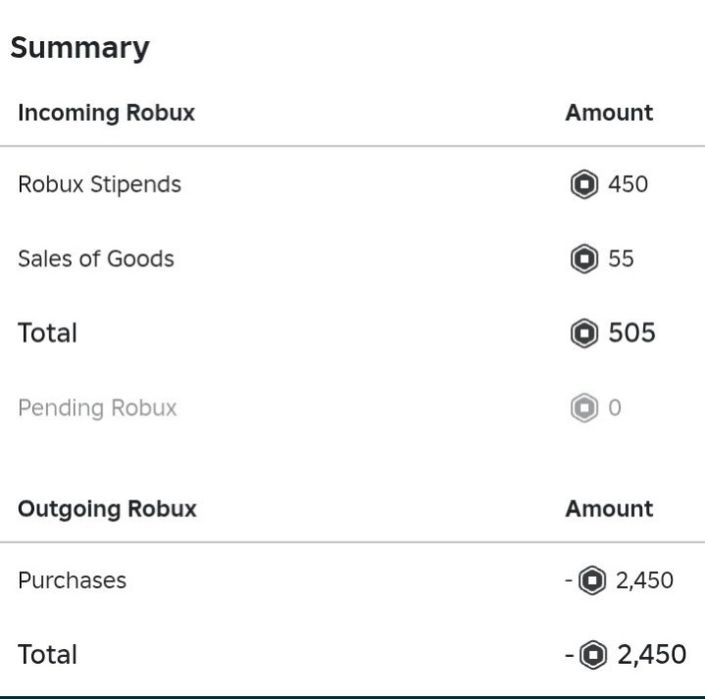The image size is (705, 699).
Task: Click the greyed Robux icon for Pending Robux
Action: pyautogui.click(x=584, y=408)
